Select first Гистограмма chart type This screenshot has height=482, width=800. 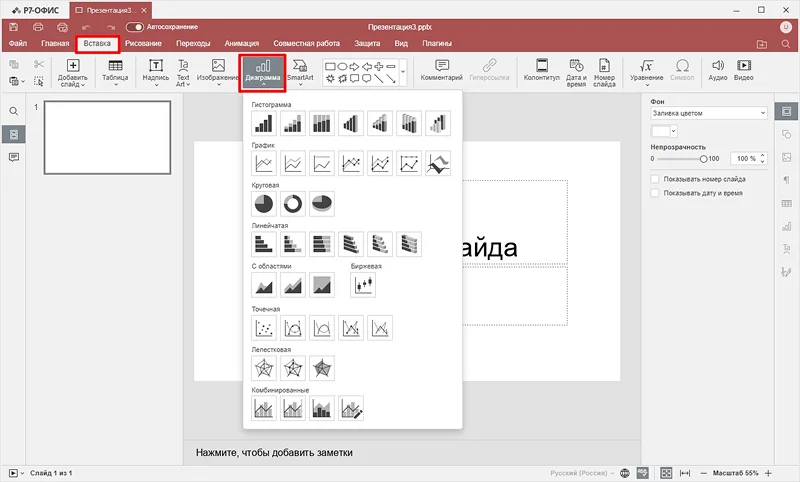pyautogui.click(x=264, y=123)
